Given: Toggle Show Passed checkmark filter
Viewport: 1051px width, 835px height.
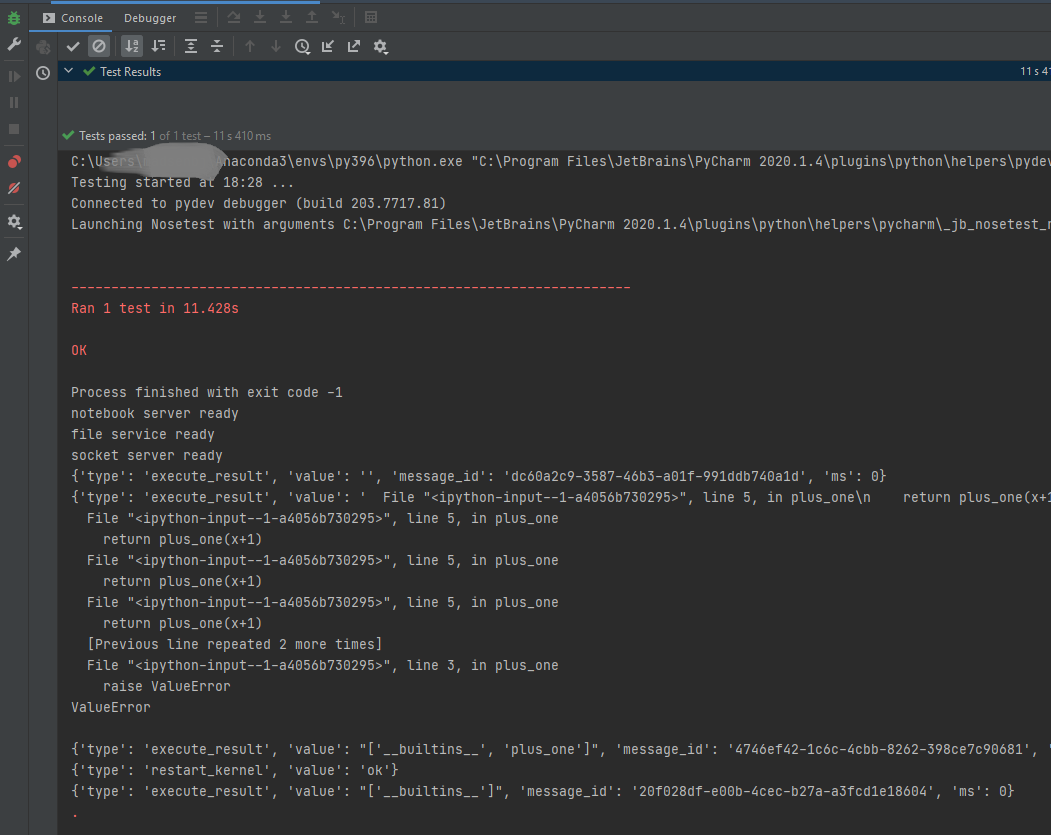Looking at the screenshot, I should coord(73,46).
